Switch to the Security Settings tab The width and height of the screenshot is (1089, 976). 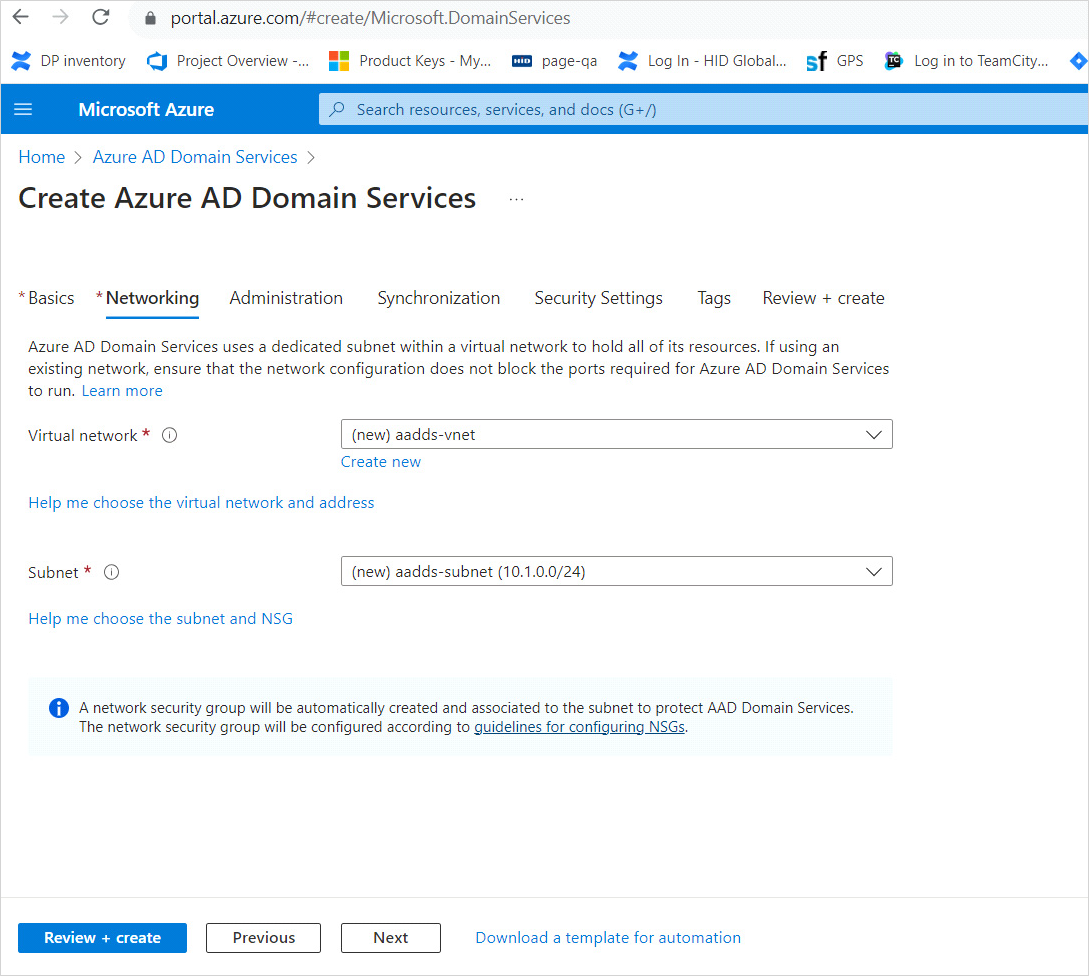click(598, 298)
